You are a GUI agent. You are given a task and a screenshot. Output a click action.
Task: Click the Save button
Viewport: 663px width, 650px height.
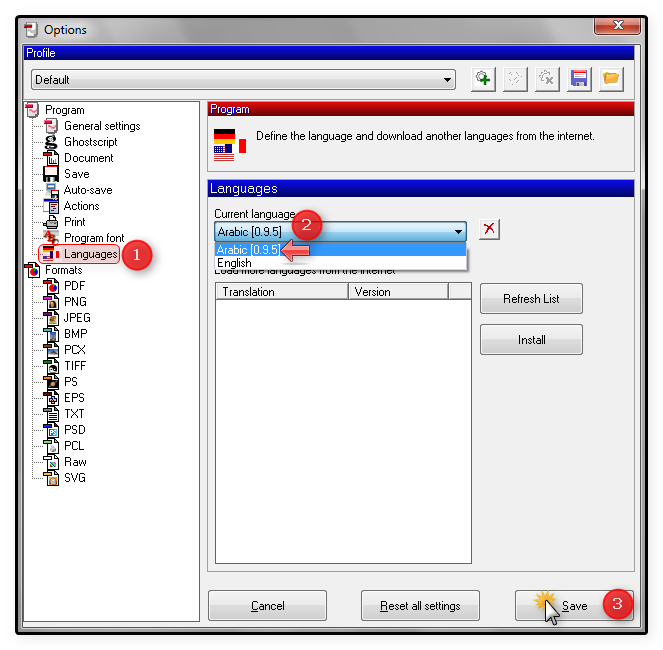(560, 606)
